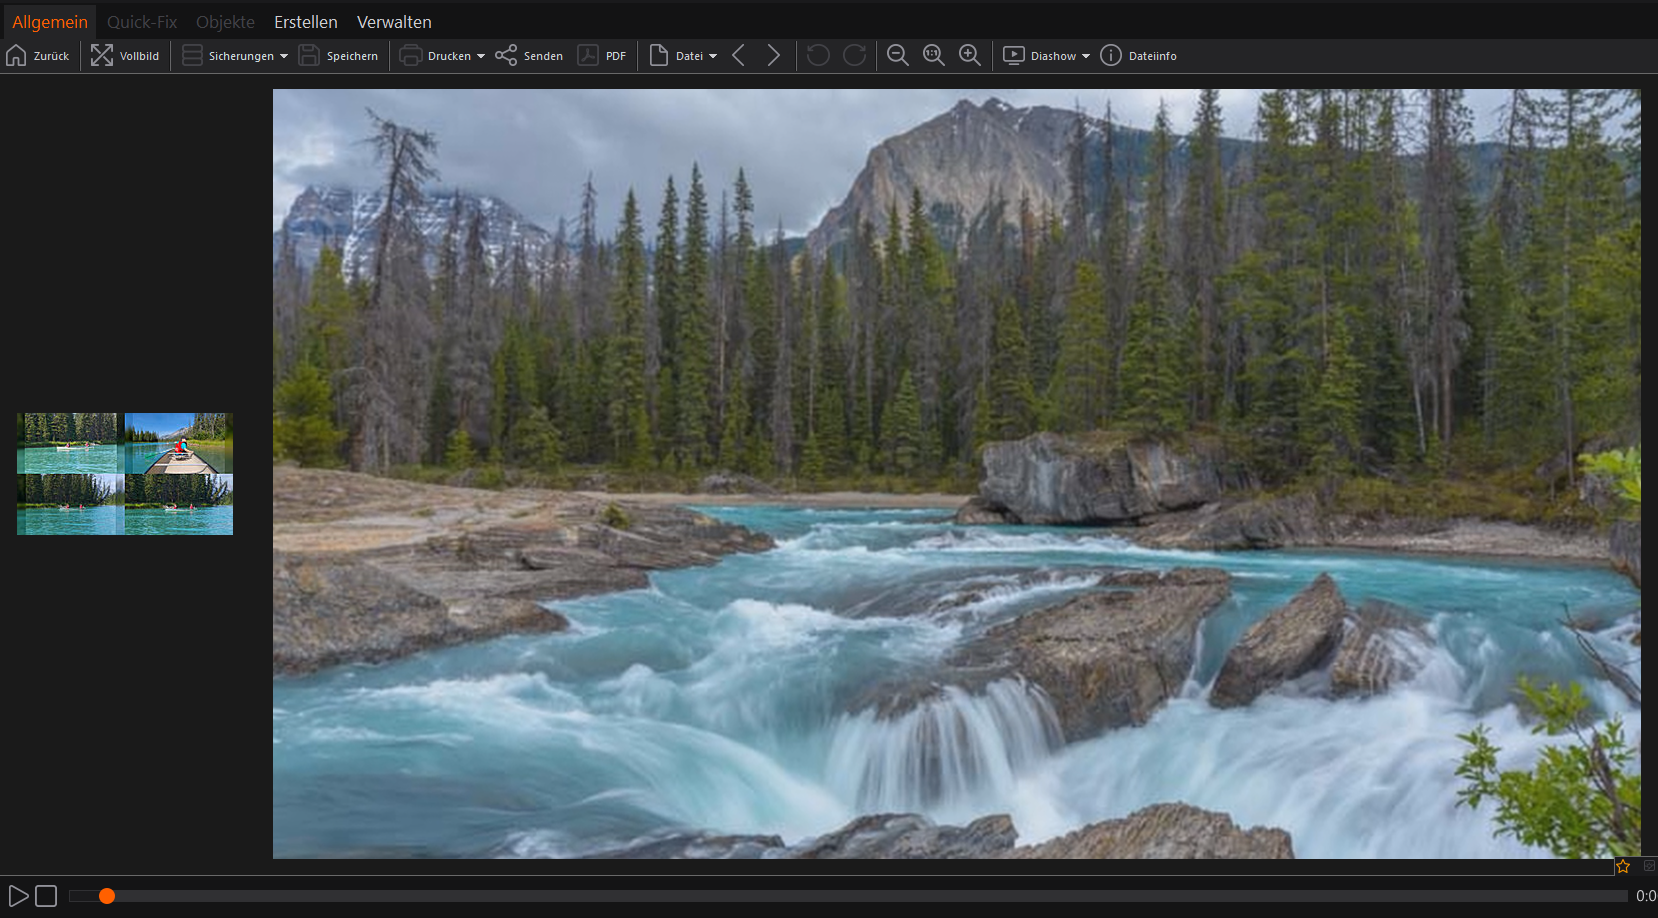Screen dimensions: 1658x918
Task: Share the image via Senden
Action: point(506,56)
